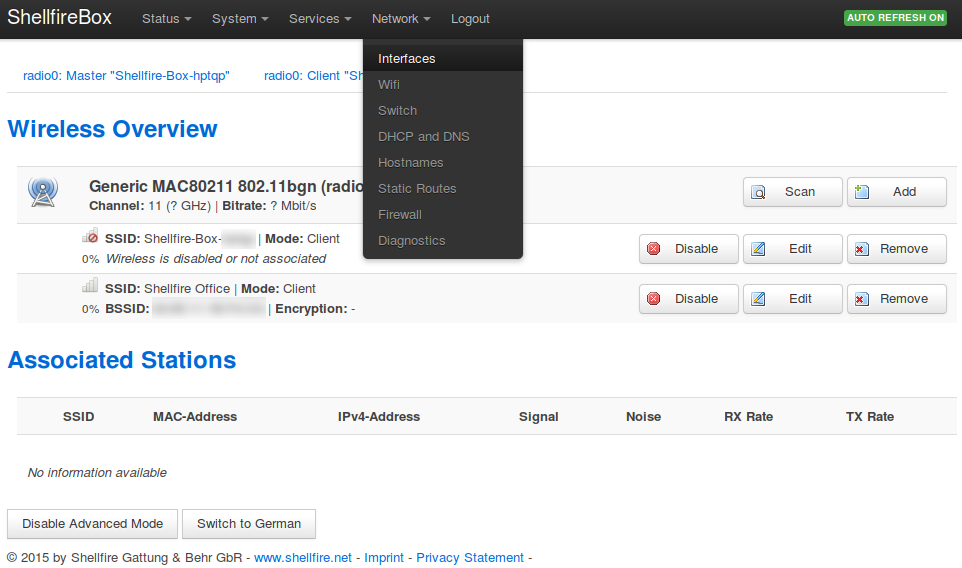This screenshot has height=568, width=962.
Task: Select Hostnames from Network menu
Action: 443,163
